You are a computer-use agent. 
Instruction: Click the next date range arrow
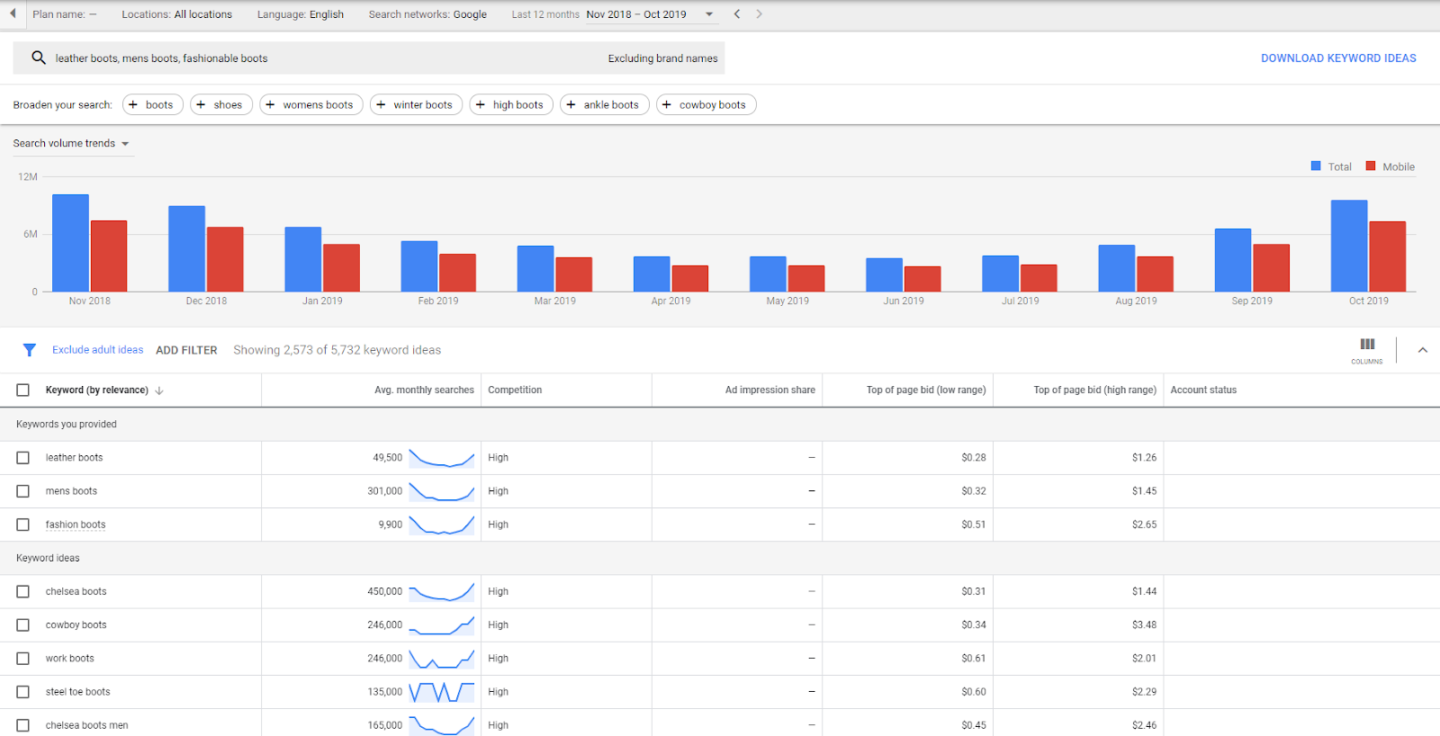coord(759,14)
